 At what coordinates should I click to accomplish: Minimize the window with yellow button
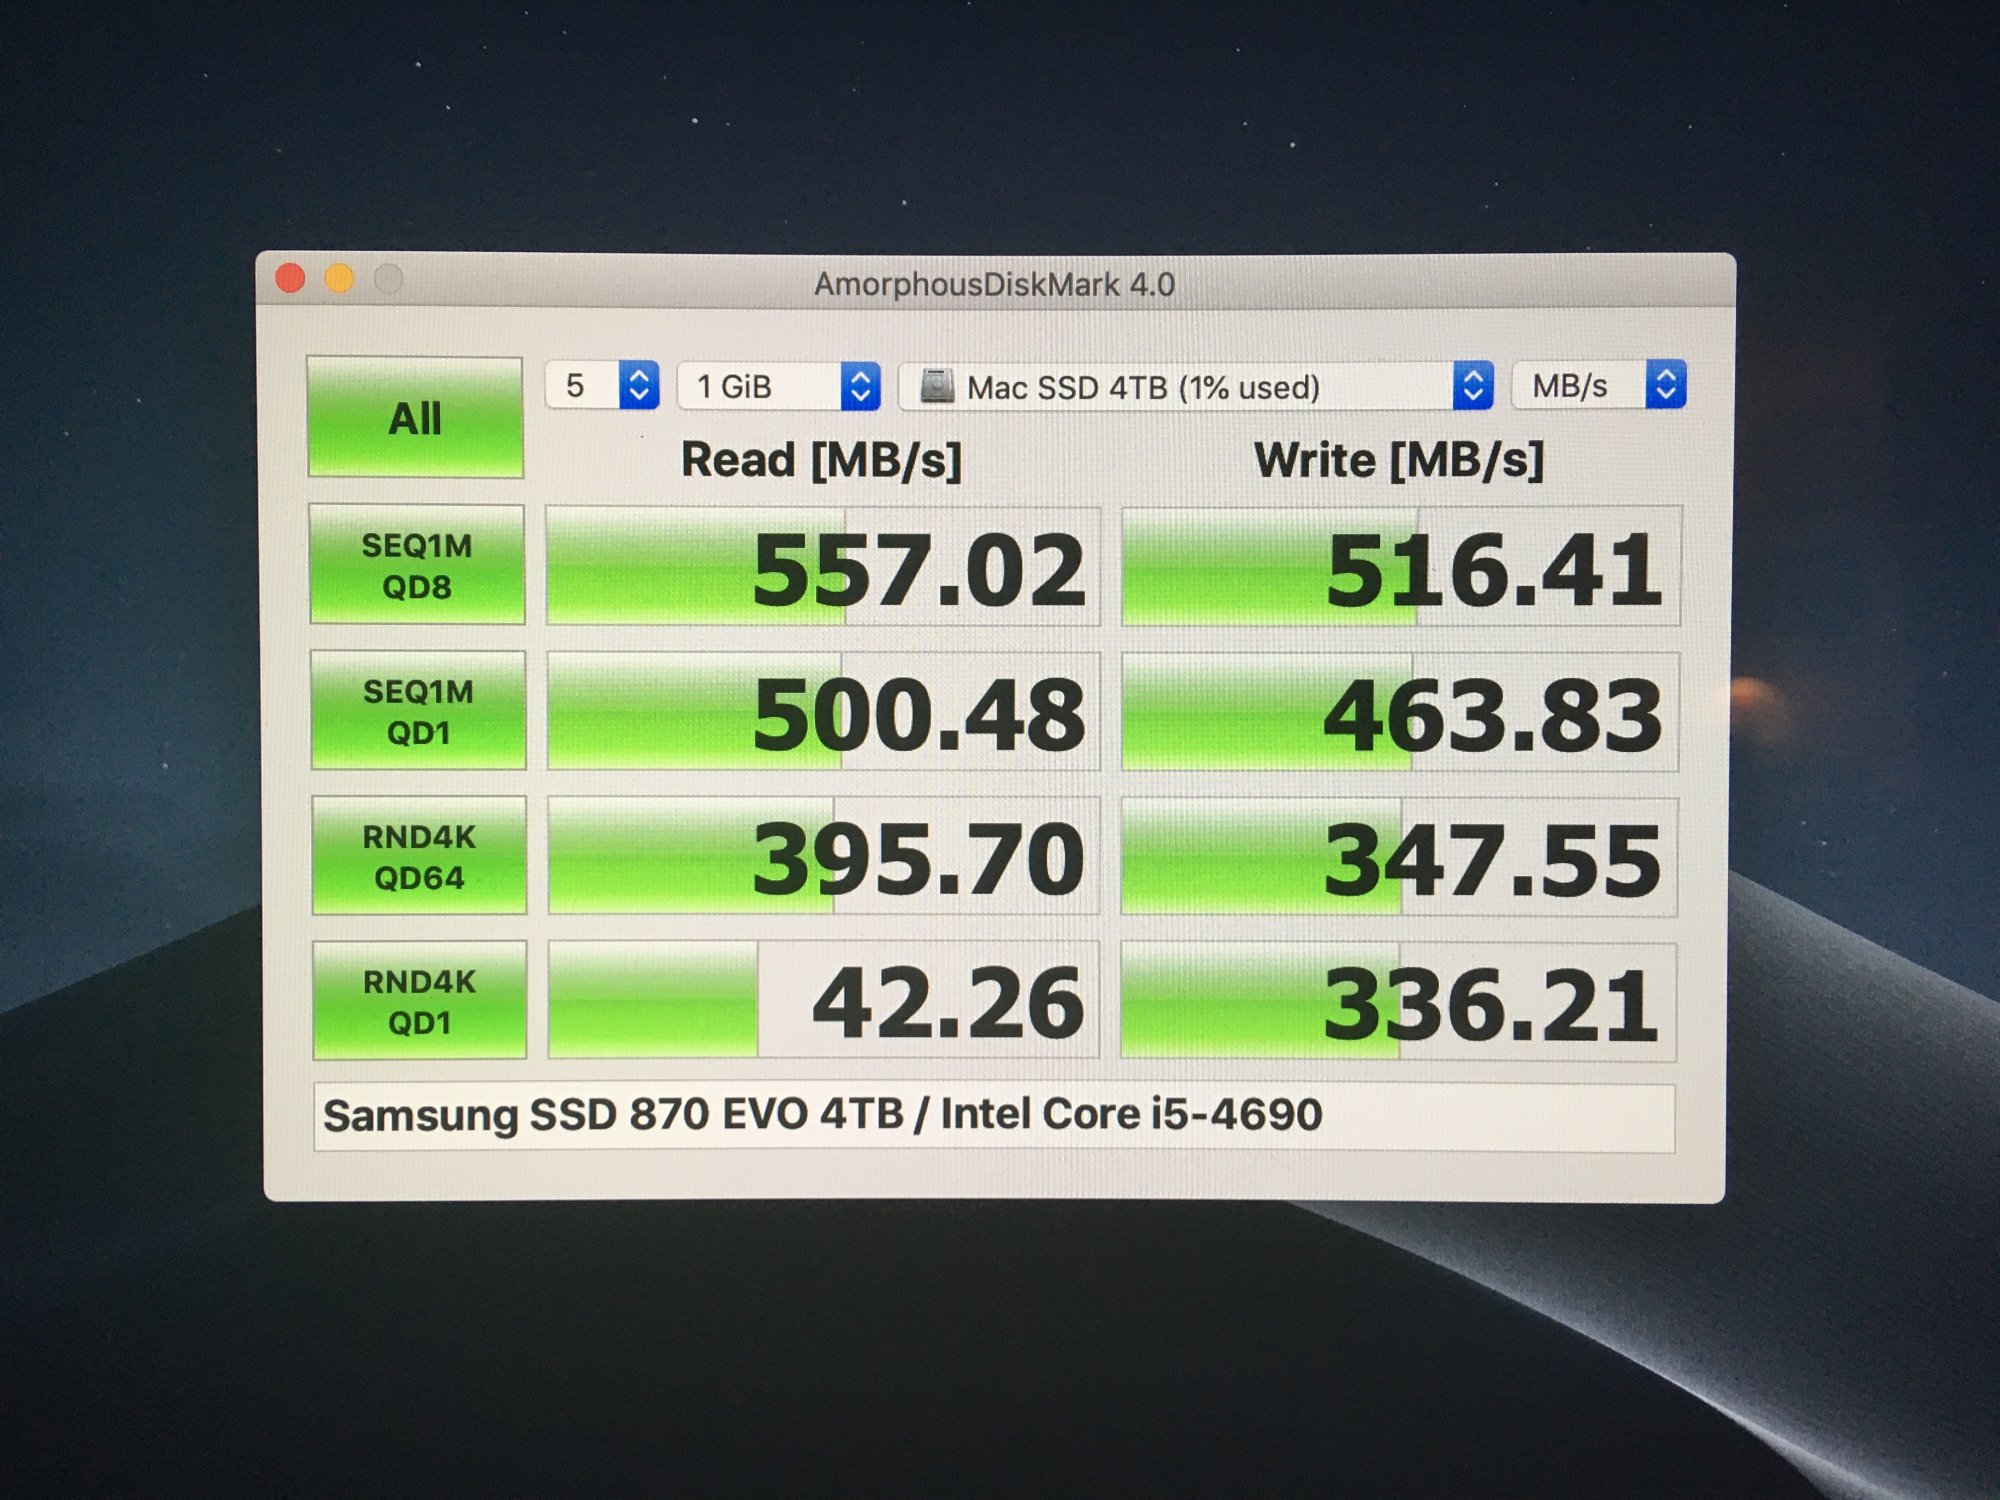click(x=340, y=279)
